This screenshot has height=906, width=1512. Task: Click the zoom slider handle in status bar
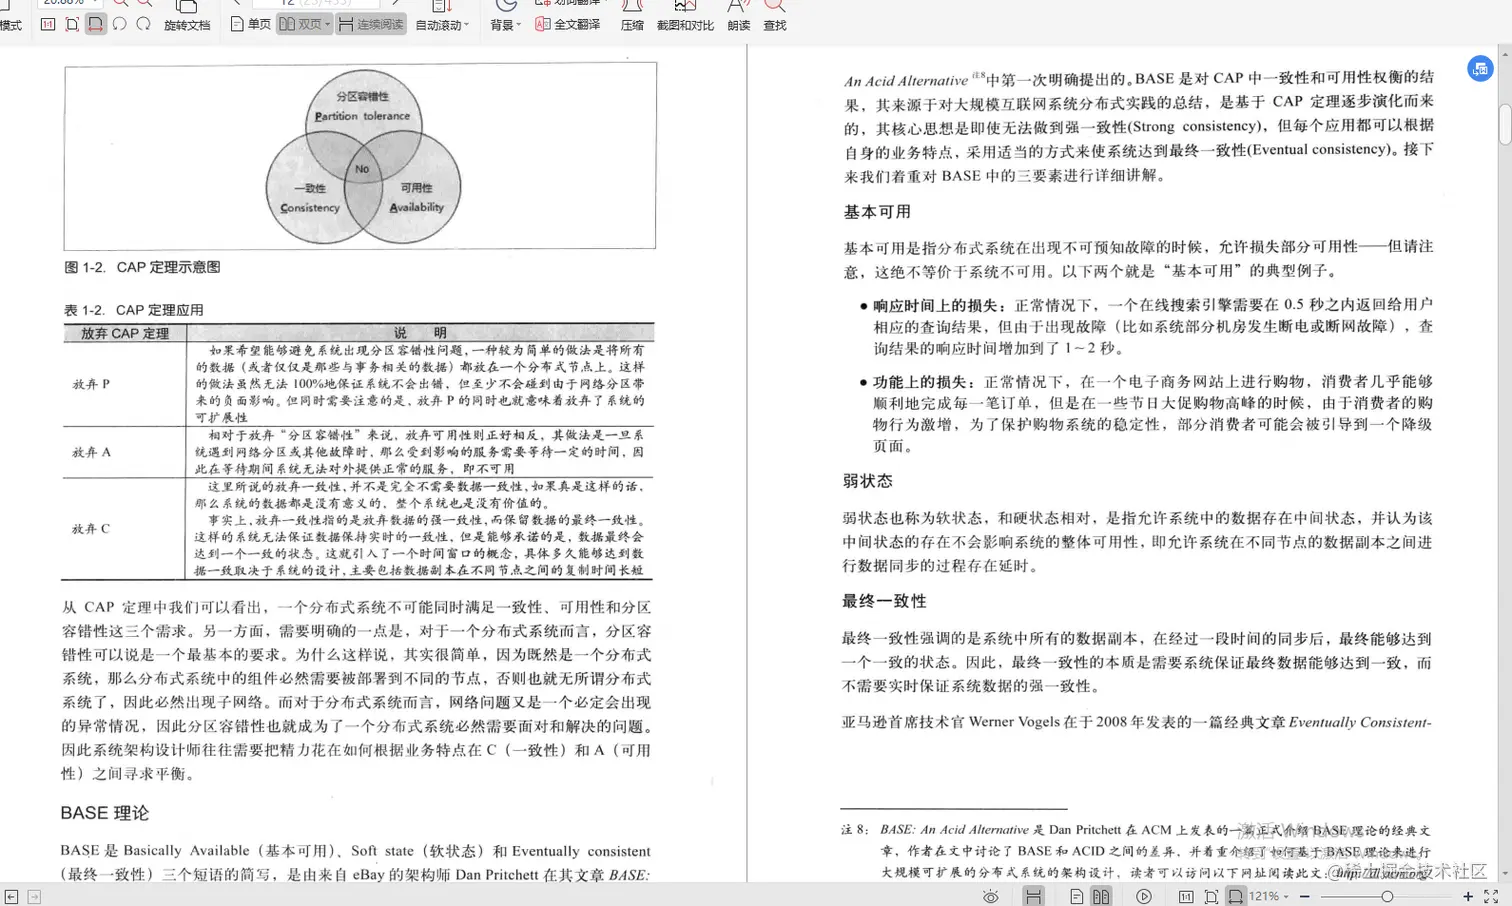[1387, 897]
